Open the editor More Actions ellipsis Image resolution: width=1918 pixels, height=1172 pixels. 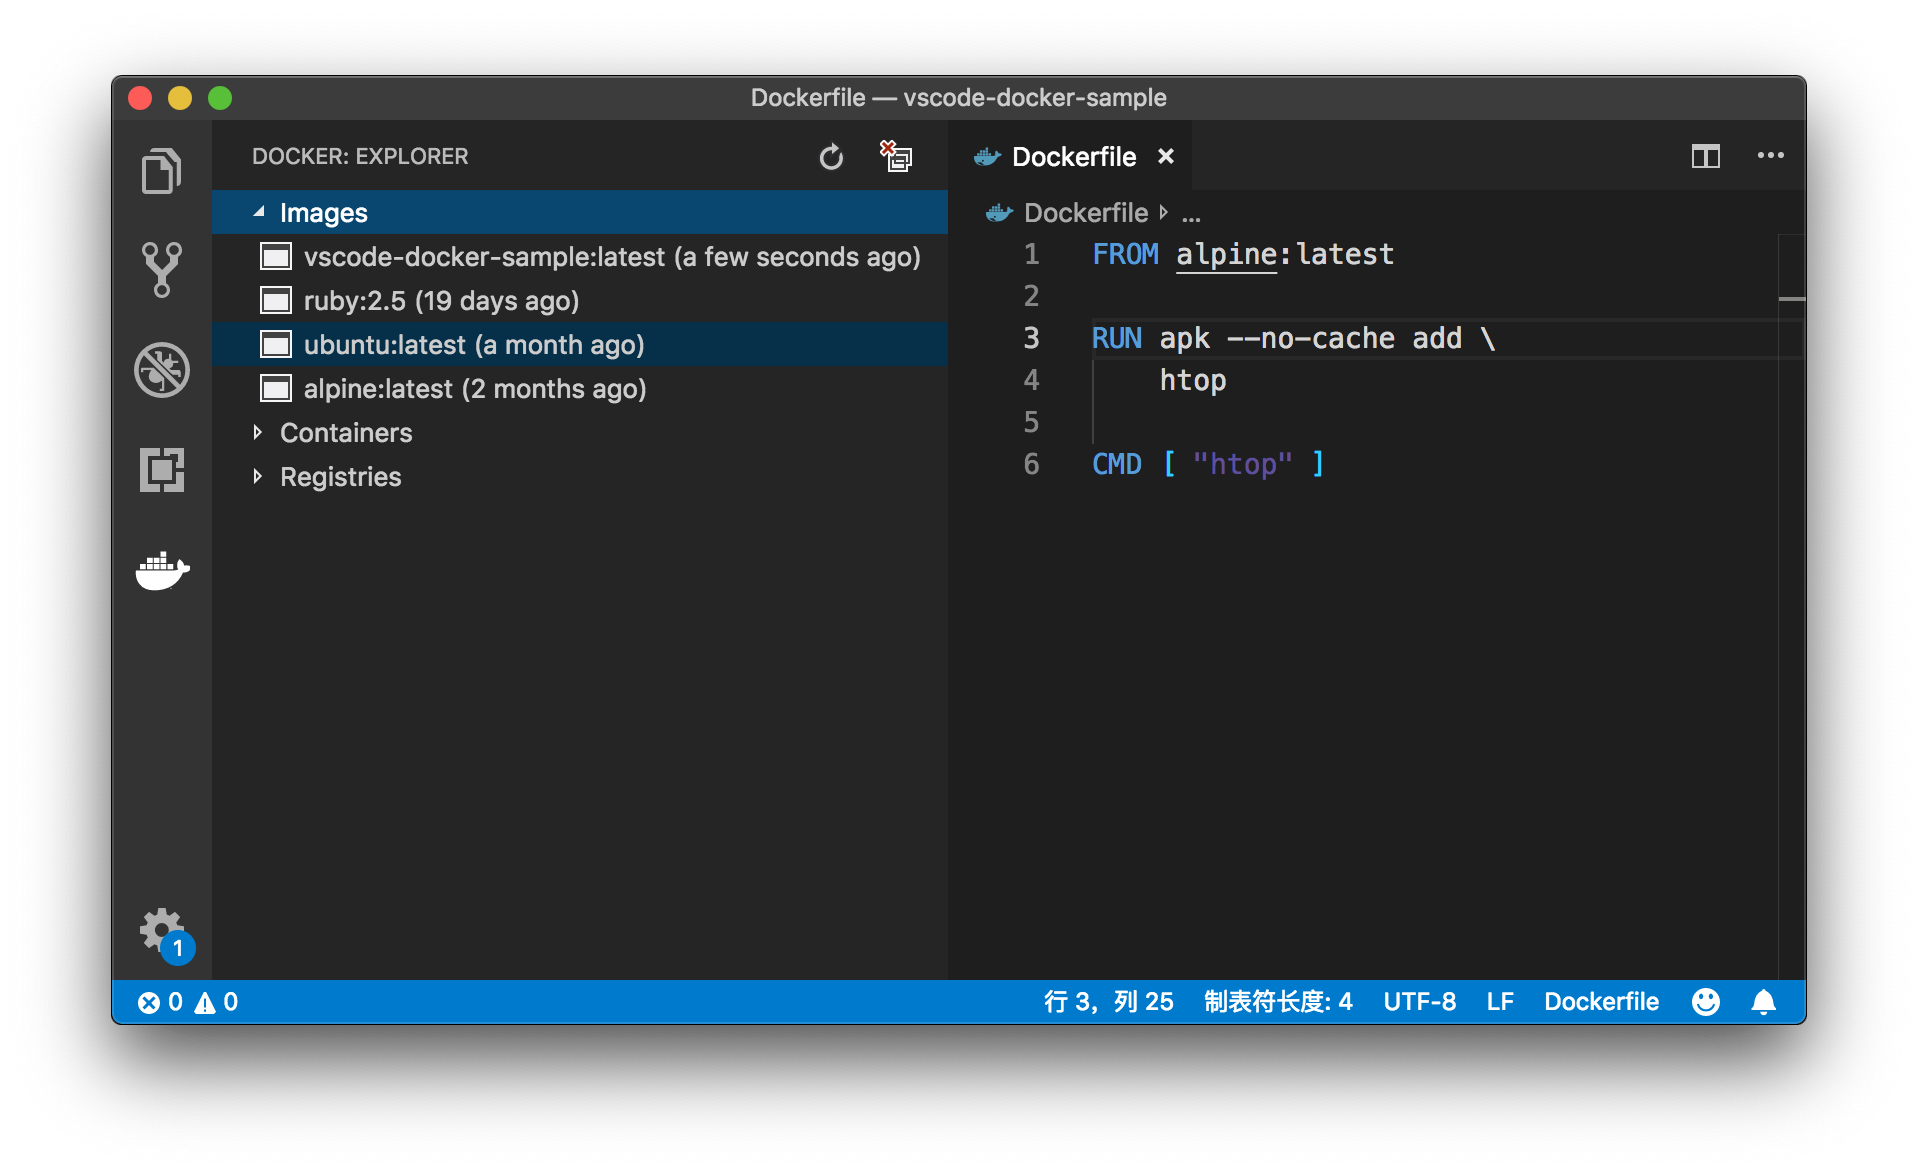click(1770, 156)
